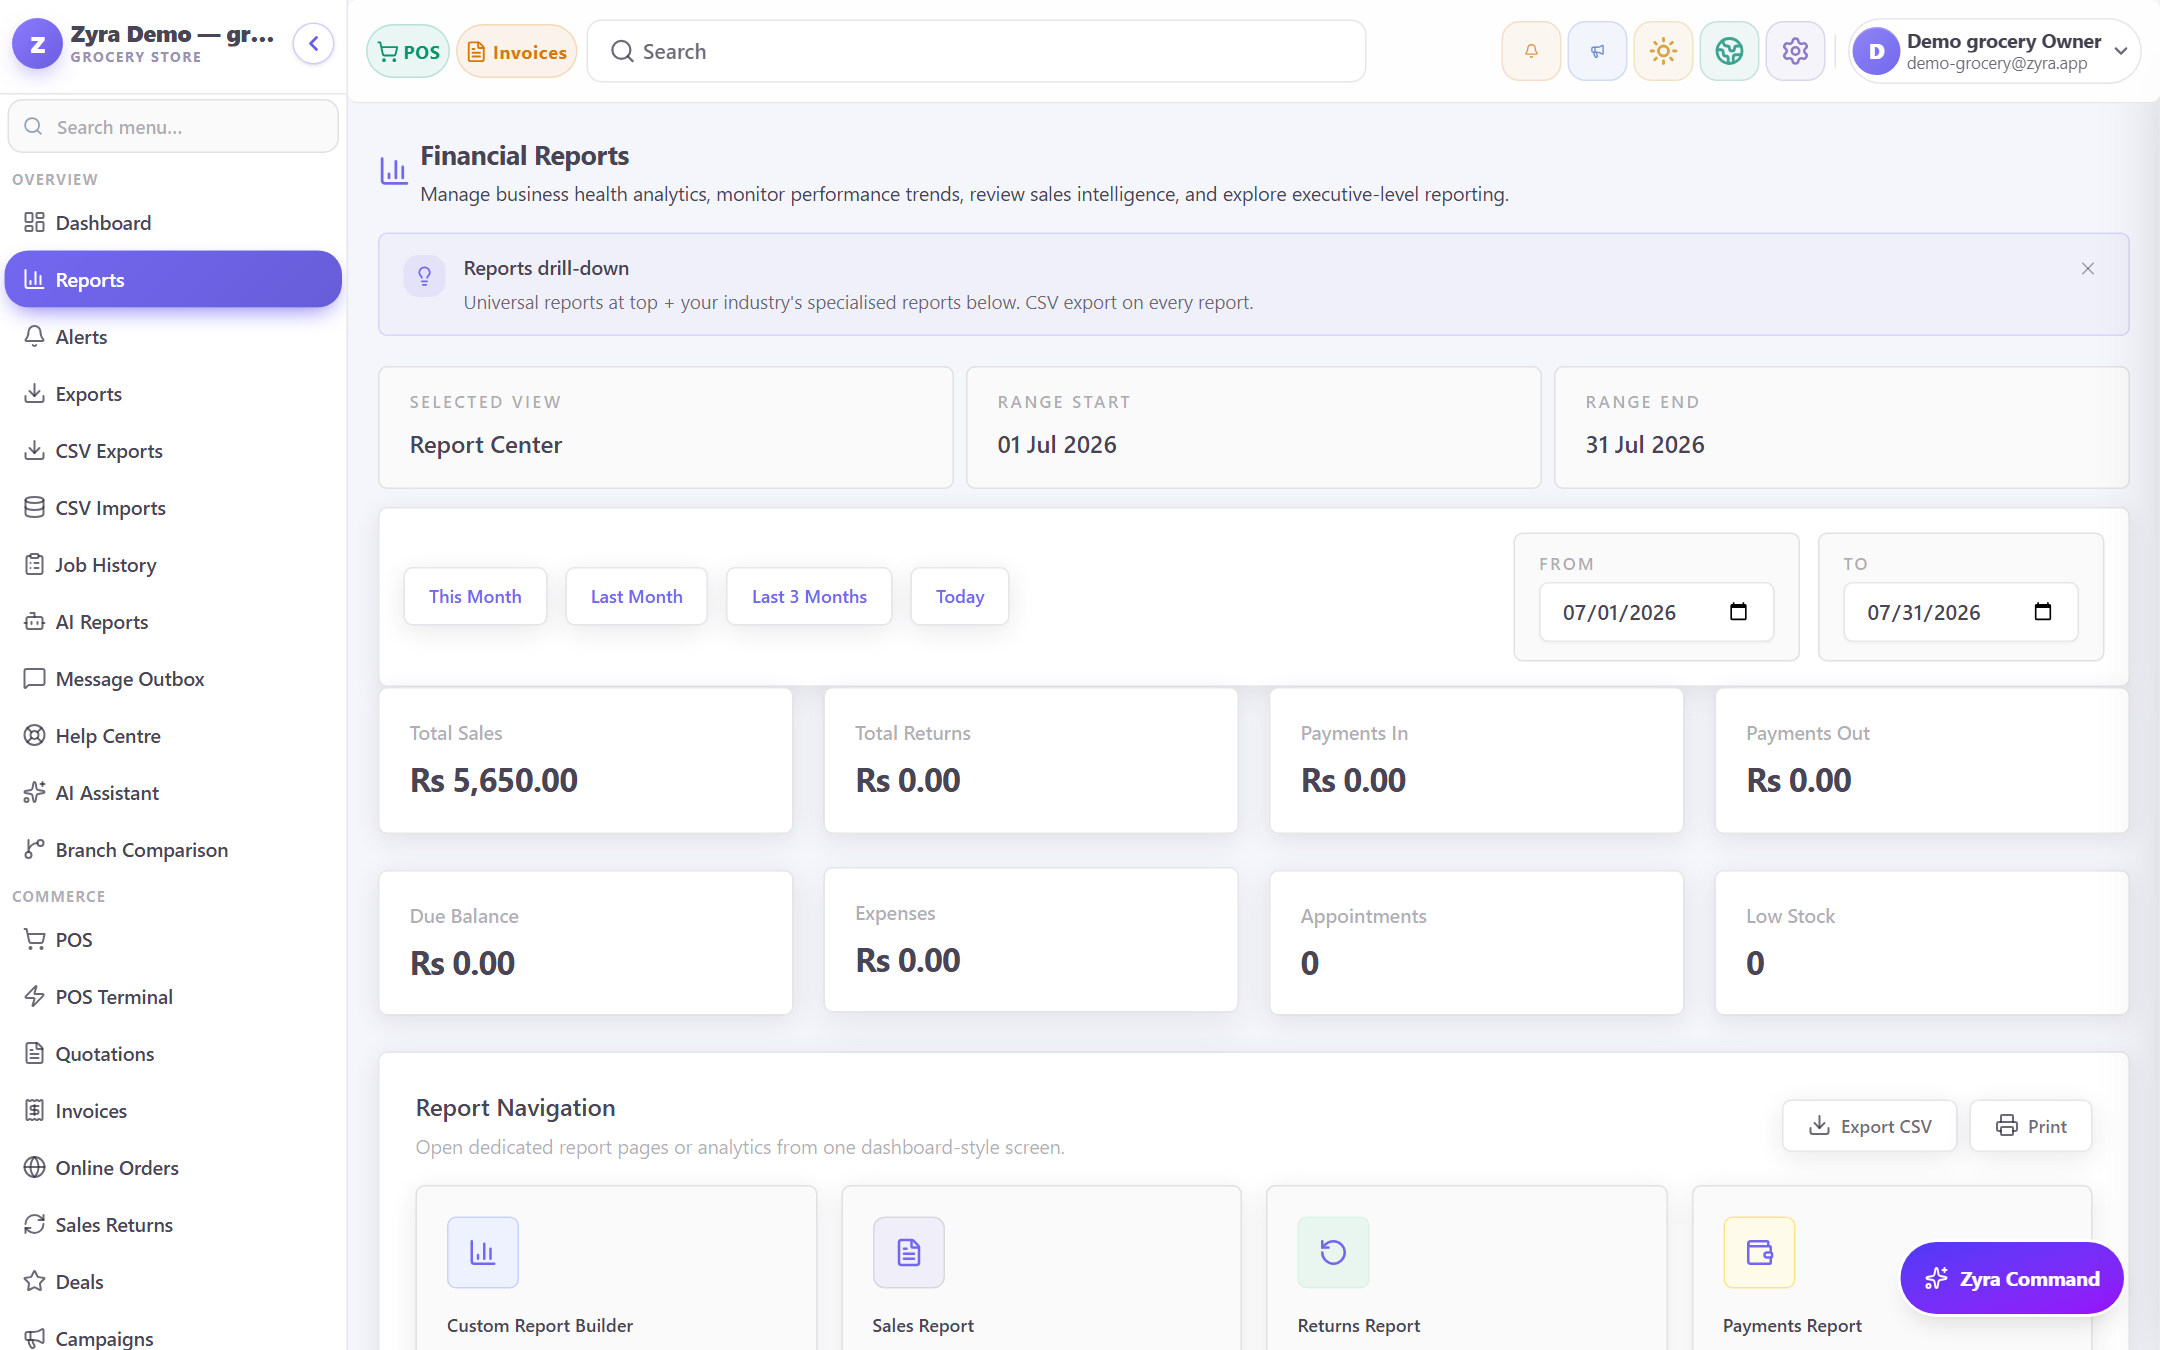Click the Zyra logo avatar
Image resolution: width=2160 pixels, height=1350 pixels.
37,44
